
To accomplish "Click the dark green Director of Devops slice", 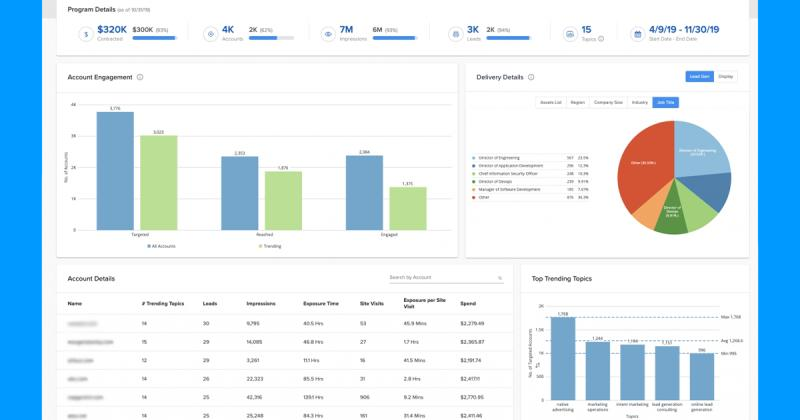I will click(671, 214).
